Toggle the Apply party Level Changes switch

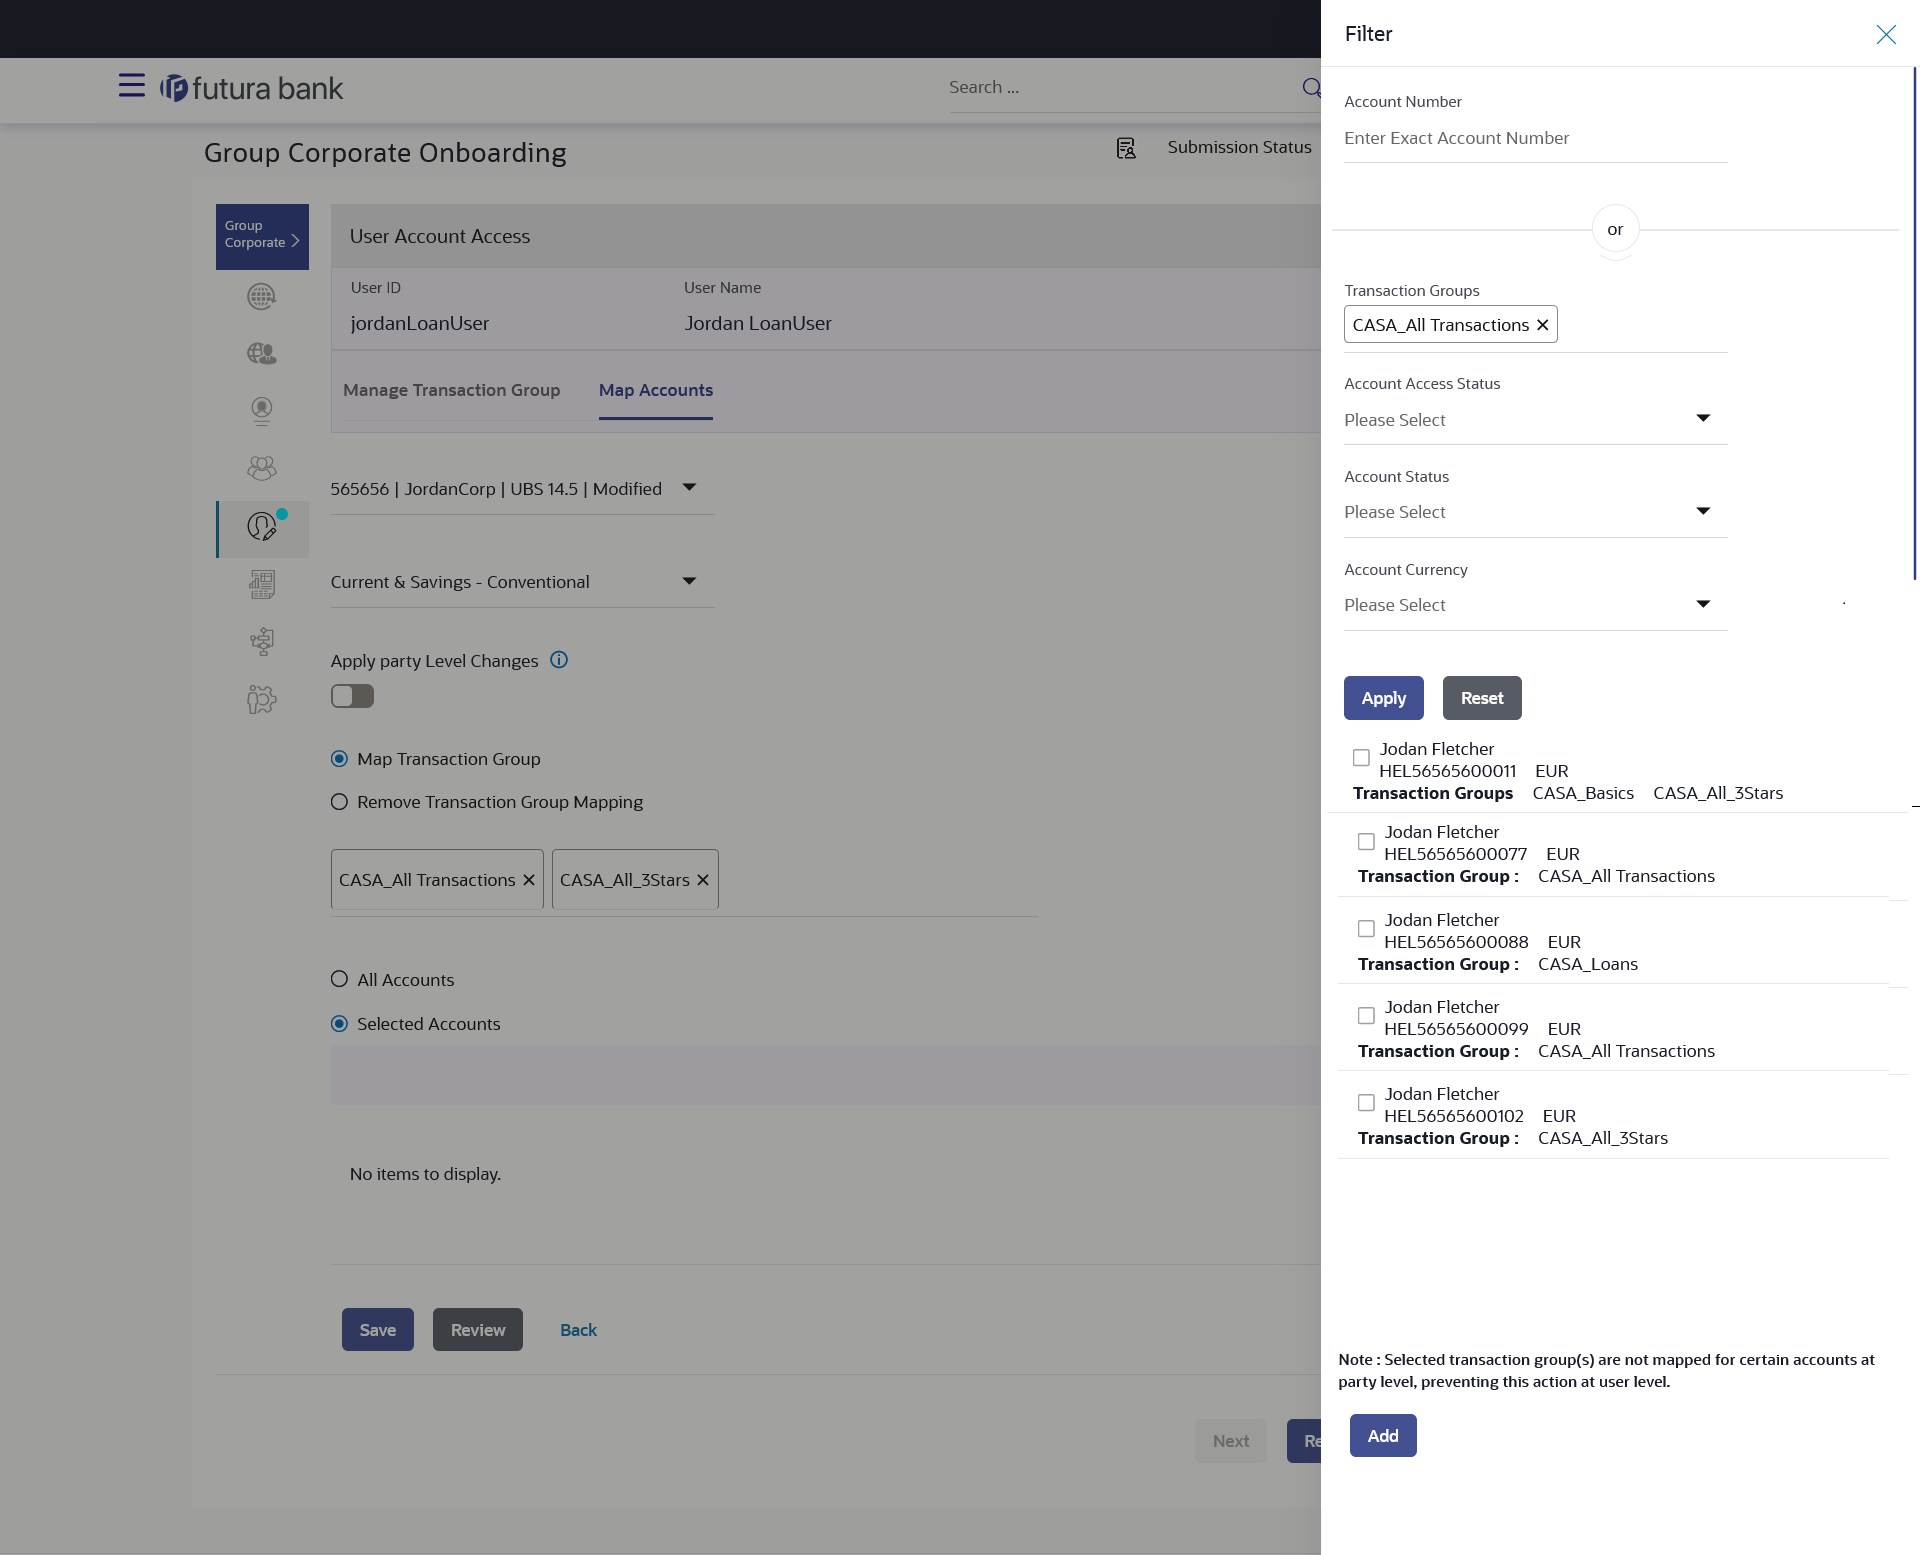click(x=352, y=696)
